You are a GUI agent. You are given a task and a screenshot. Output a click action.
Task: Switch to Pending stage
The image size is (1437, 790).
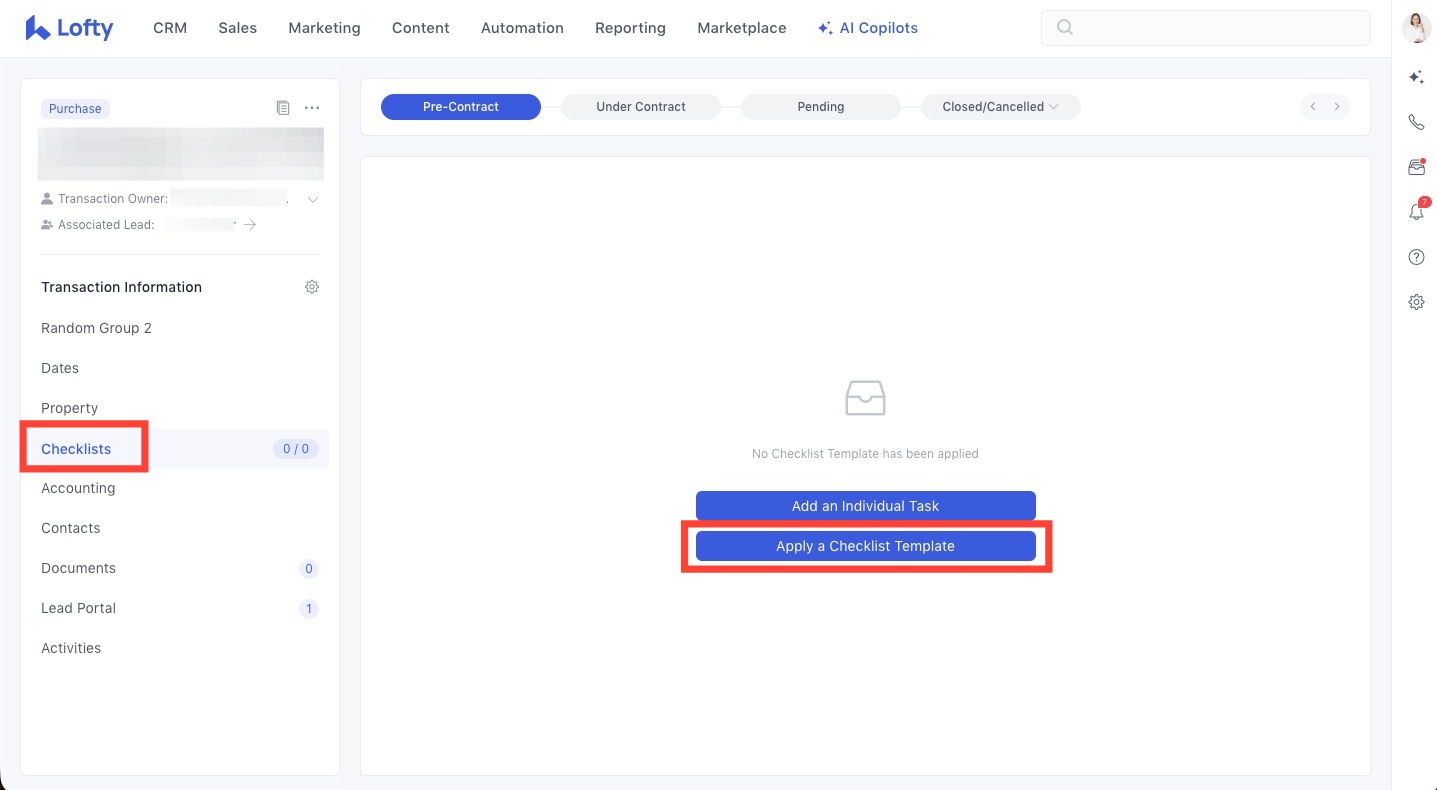(821, 107)
